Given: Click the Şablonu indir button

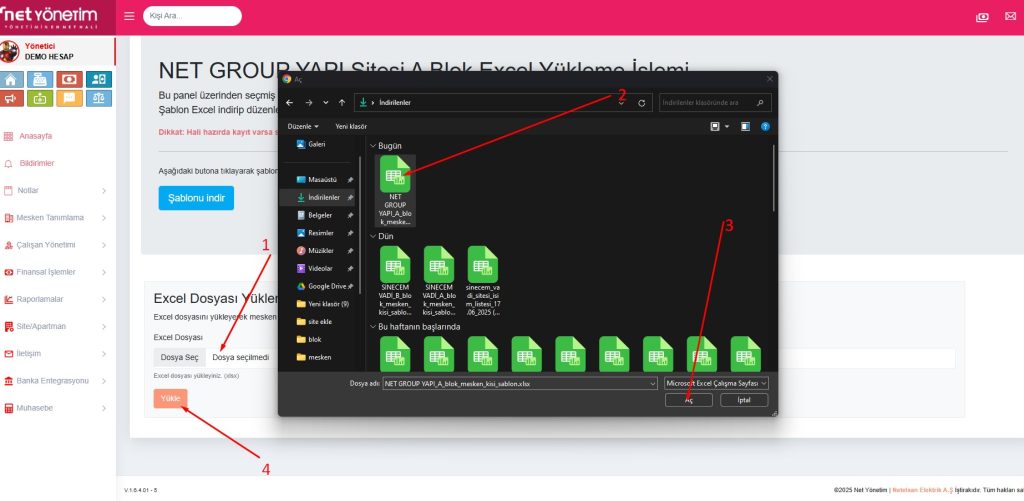Looking at the screenshot, I should click(x=195, y=197).
